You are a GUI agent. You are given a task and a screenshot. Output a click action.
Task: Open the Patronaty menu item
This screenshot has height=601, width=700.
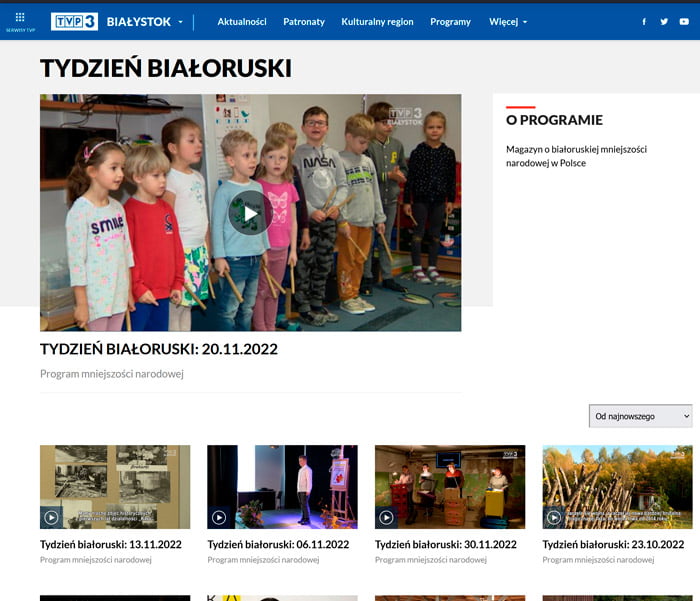[304, 21]
